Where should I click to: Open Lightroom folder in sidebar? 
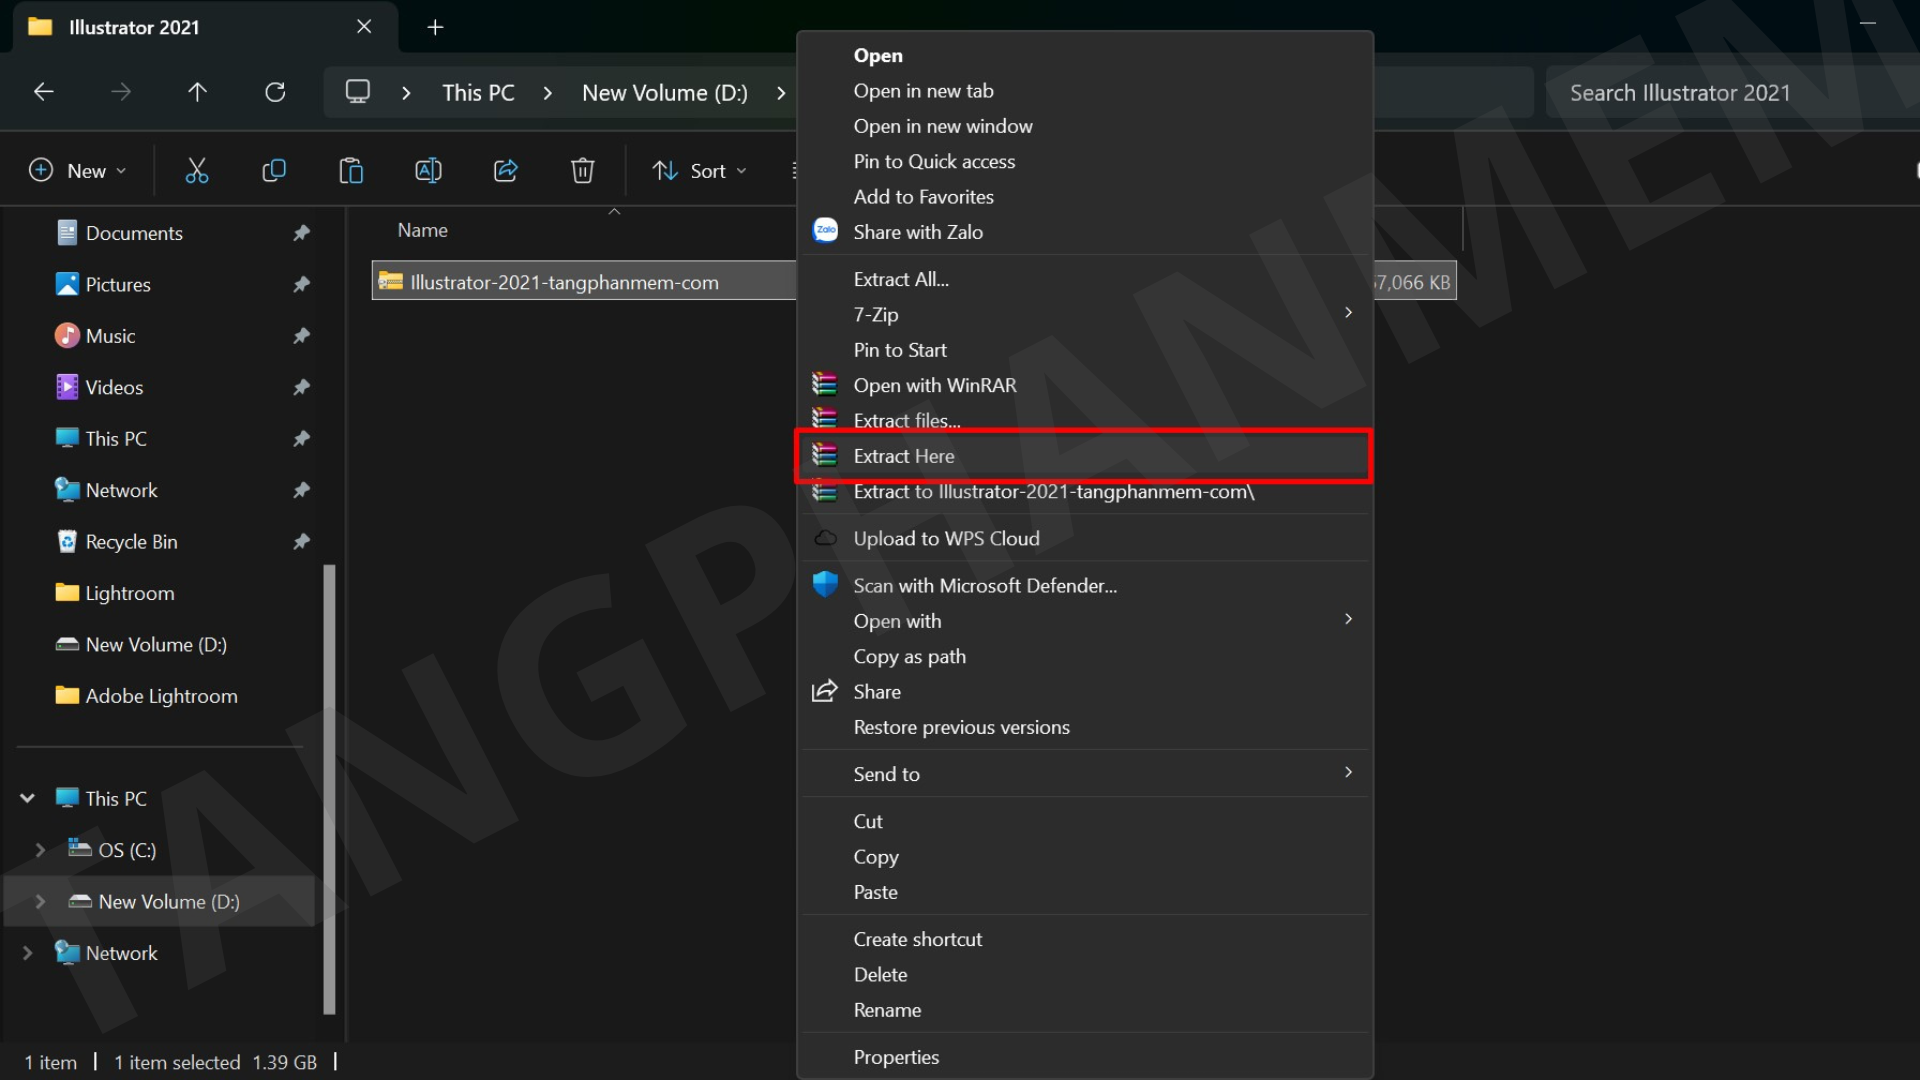point(130,593)
